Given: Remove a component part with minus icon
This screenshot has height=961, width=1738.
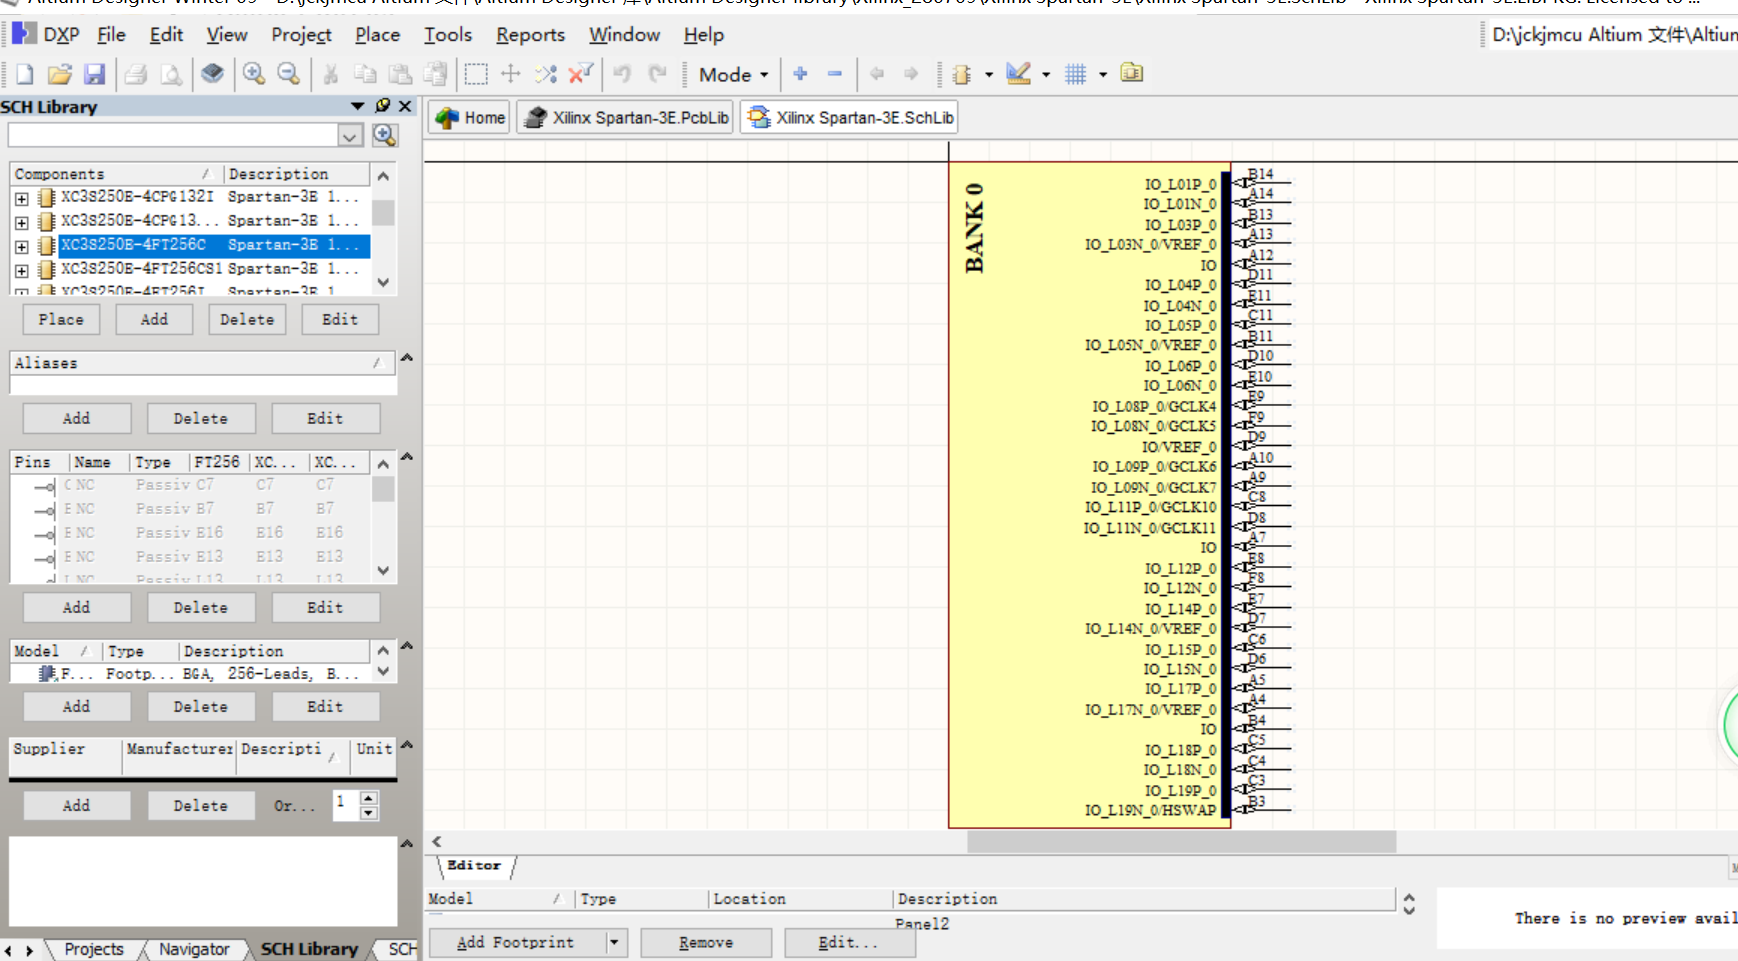Looking at the screenshot, I should 835,74.
